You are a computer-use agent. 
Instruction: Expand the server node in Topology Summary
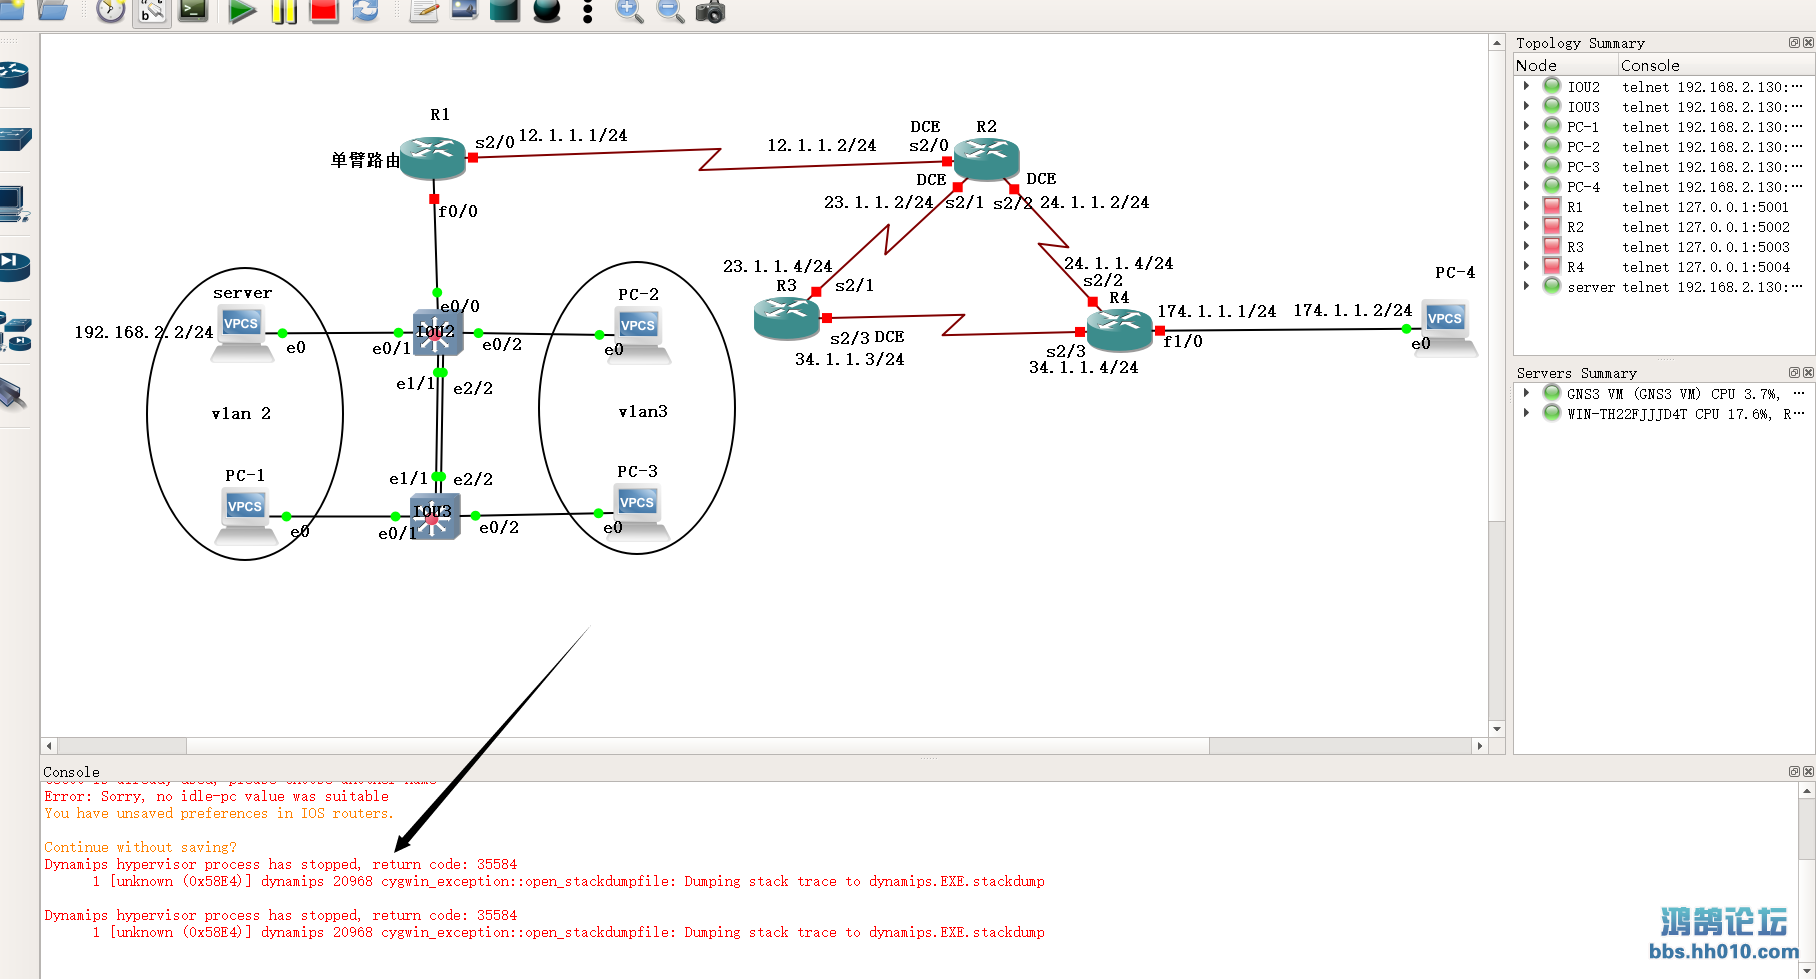pos(1526,286)
